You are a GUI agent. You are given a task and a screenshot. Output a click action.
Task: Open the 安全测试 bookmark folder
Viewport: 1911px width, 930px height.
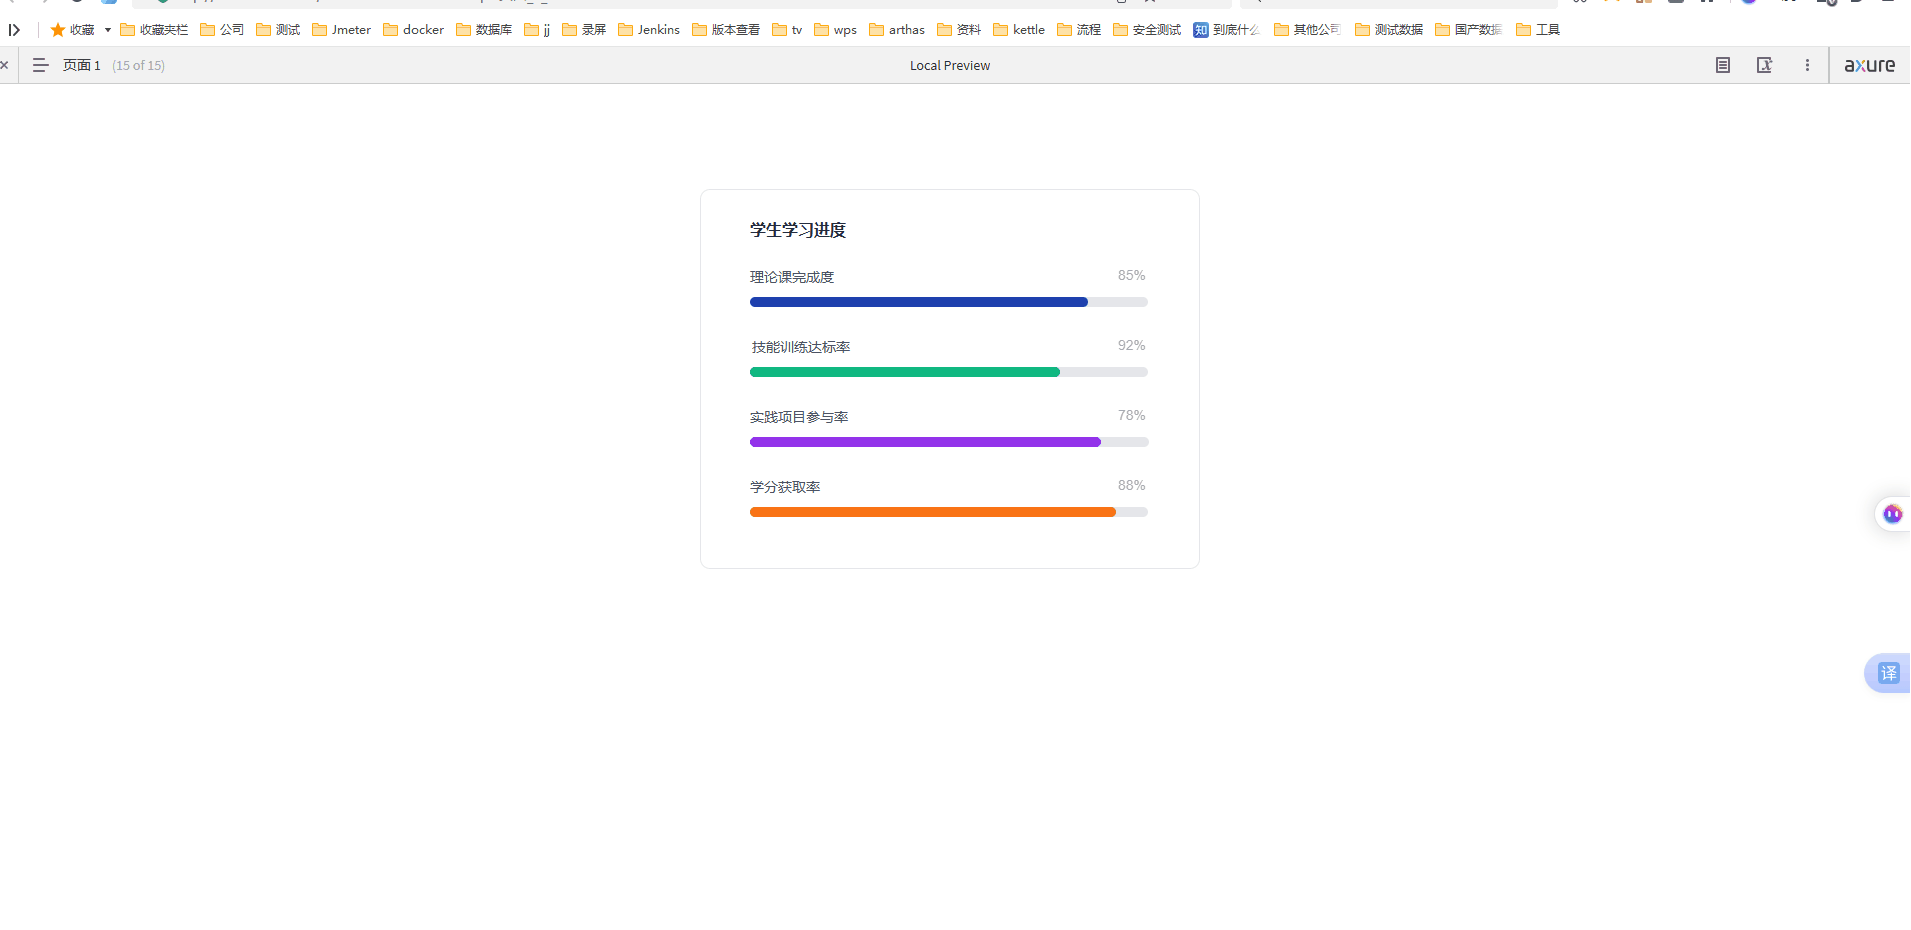pos(1147,30)
